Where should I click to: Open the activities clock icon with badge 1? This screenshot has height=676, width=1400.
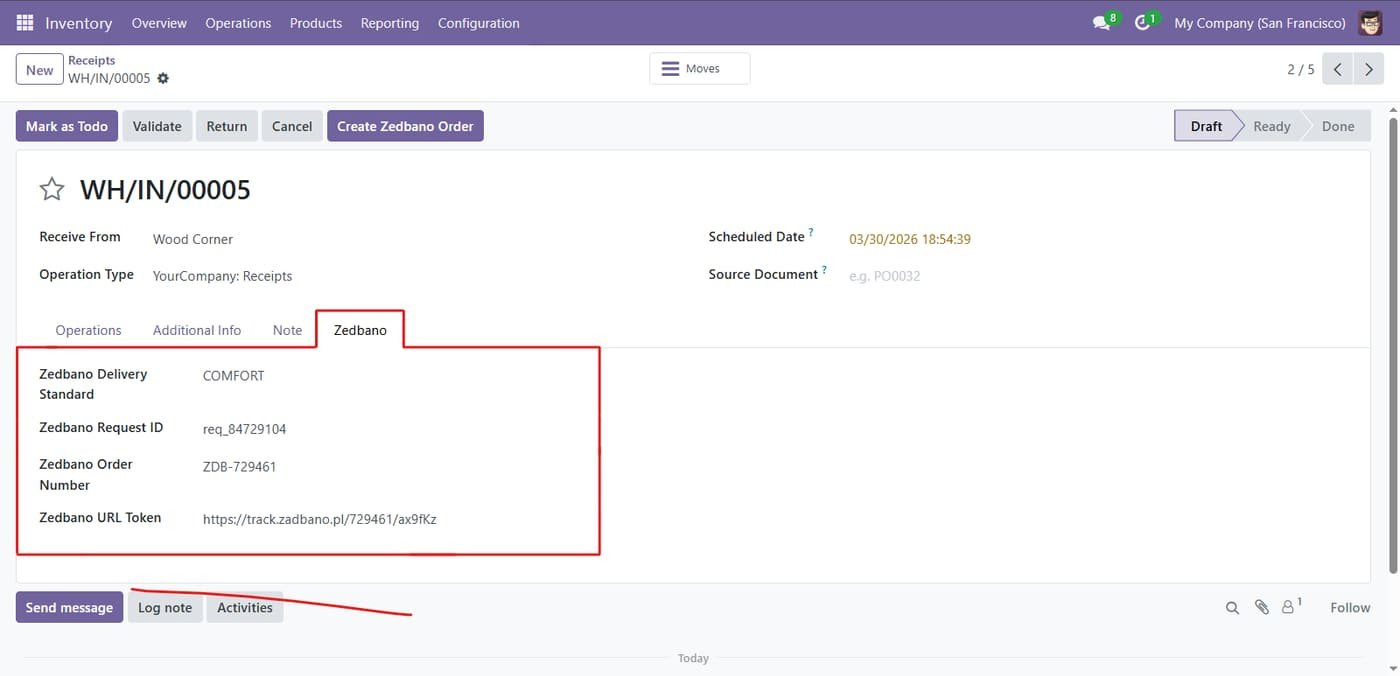pos(1145,22)
